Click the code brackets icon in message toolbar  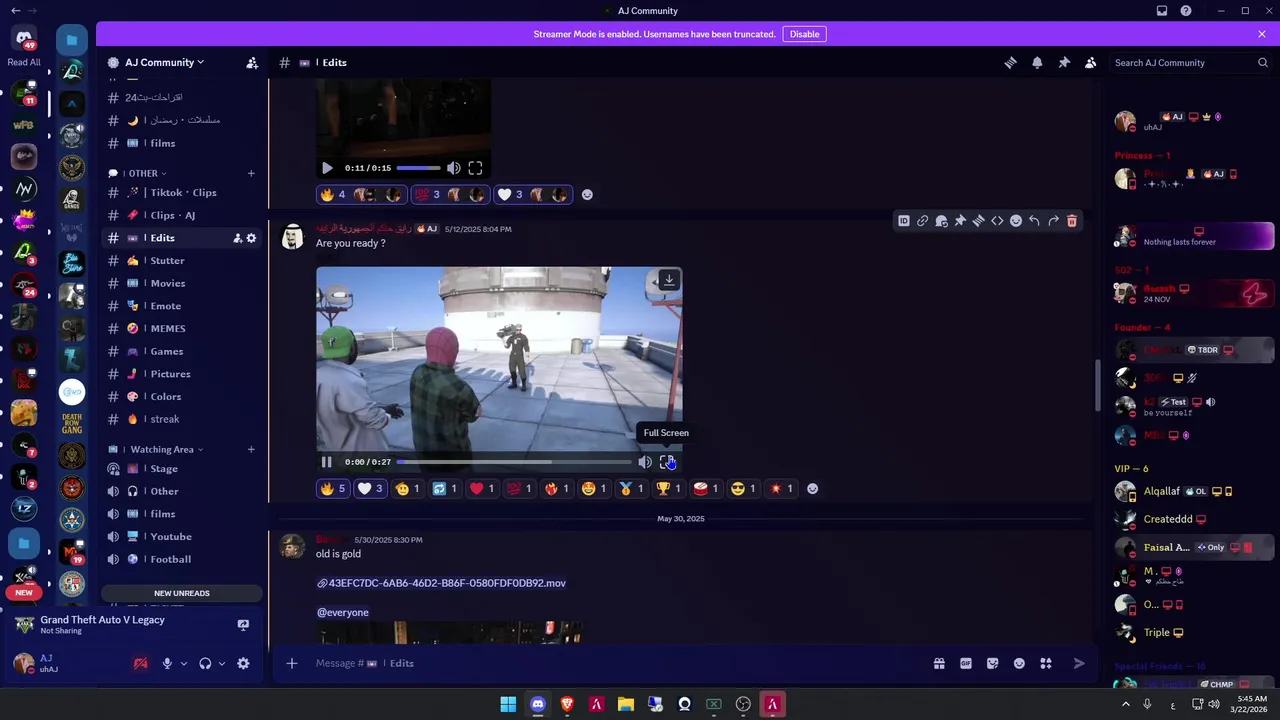(x=997, y=221)
